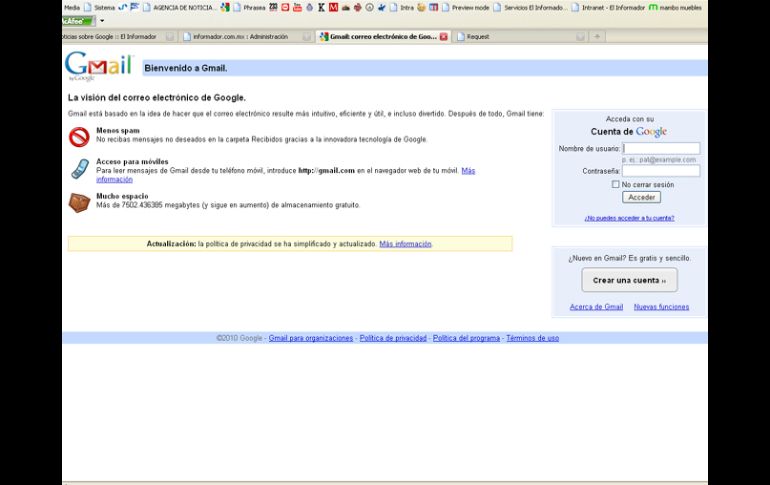Open the mambo muebles bookmark

click(675, 7)
